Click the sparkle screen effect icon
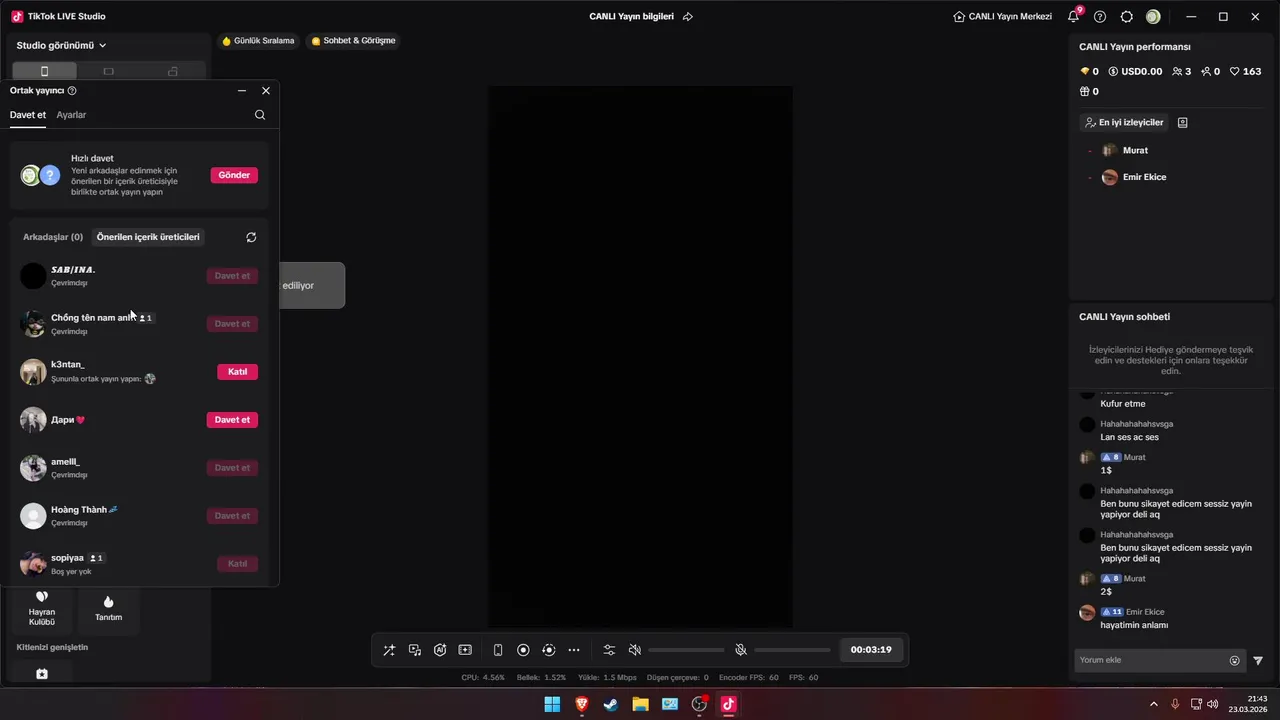This screenshot has width=1280, height=720. [x=465, y=650]
